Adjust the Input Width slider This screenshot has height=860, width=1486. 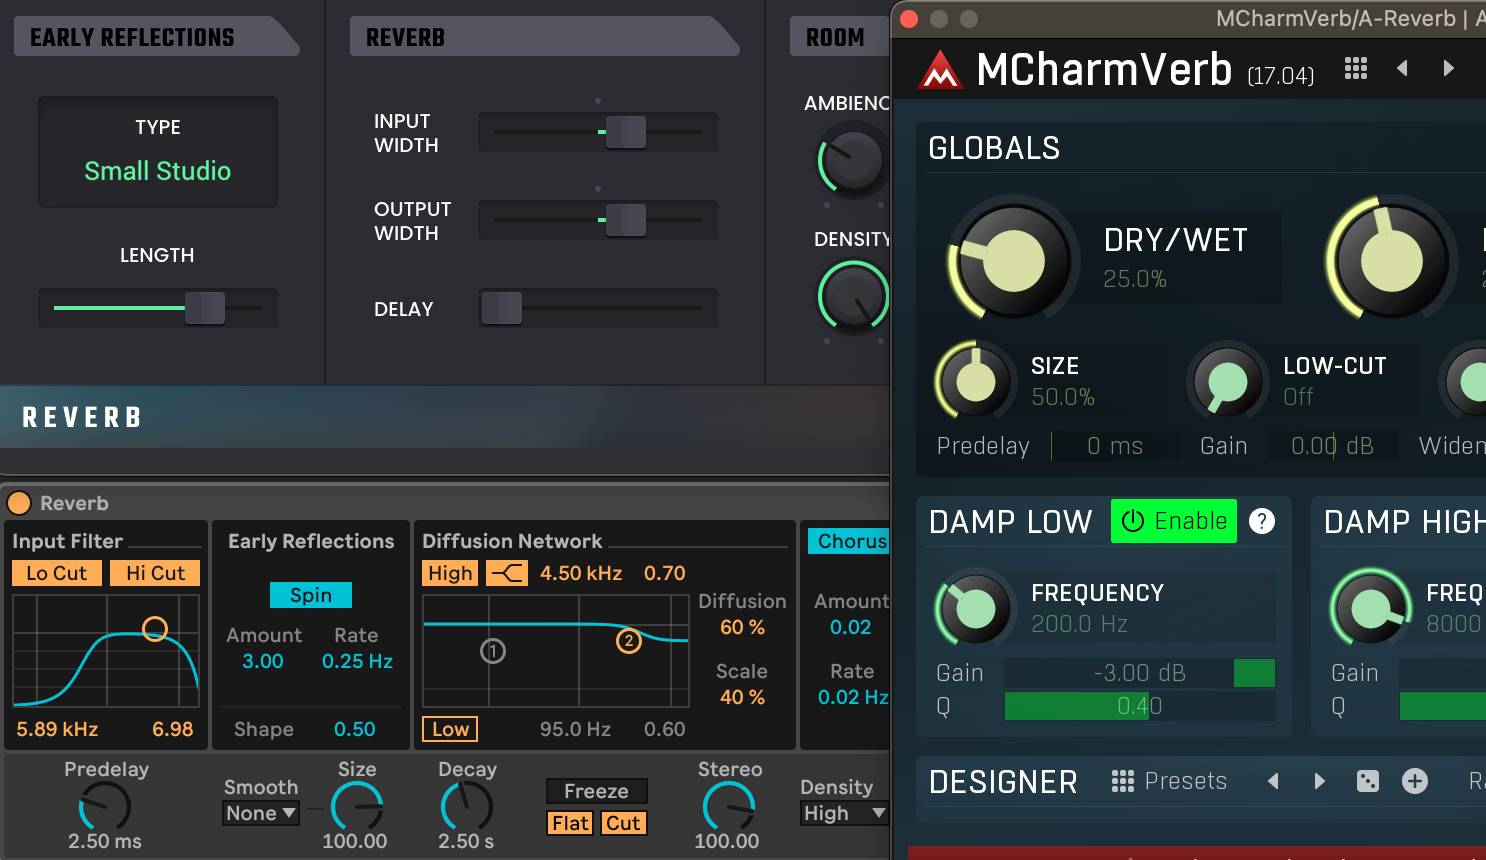[x=598, y=132]
